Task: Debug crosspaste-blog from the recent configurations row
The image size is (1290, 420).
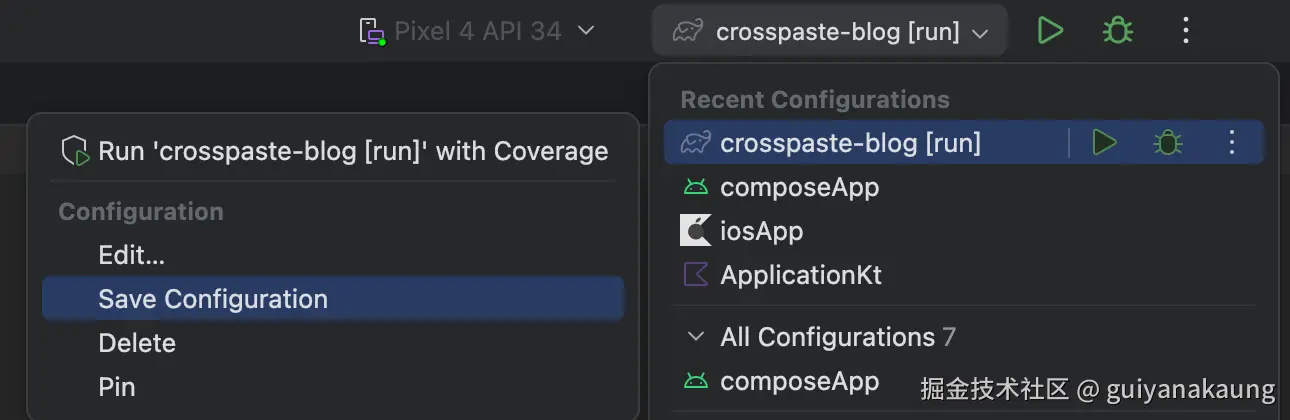Action: (1167, 143)
